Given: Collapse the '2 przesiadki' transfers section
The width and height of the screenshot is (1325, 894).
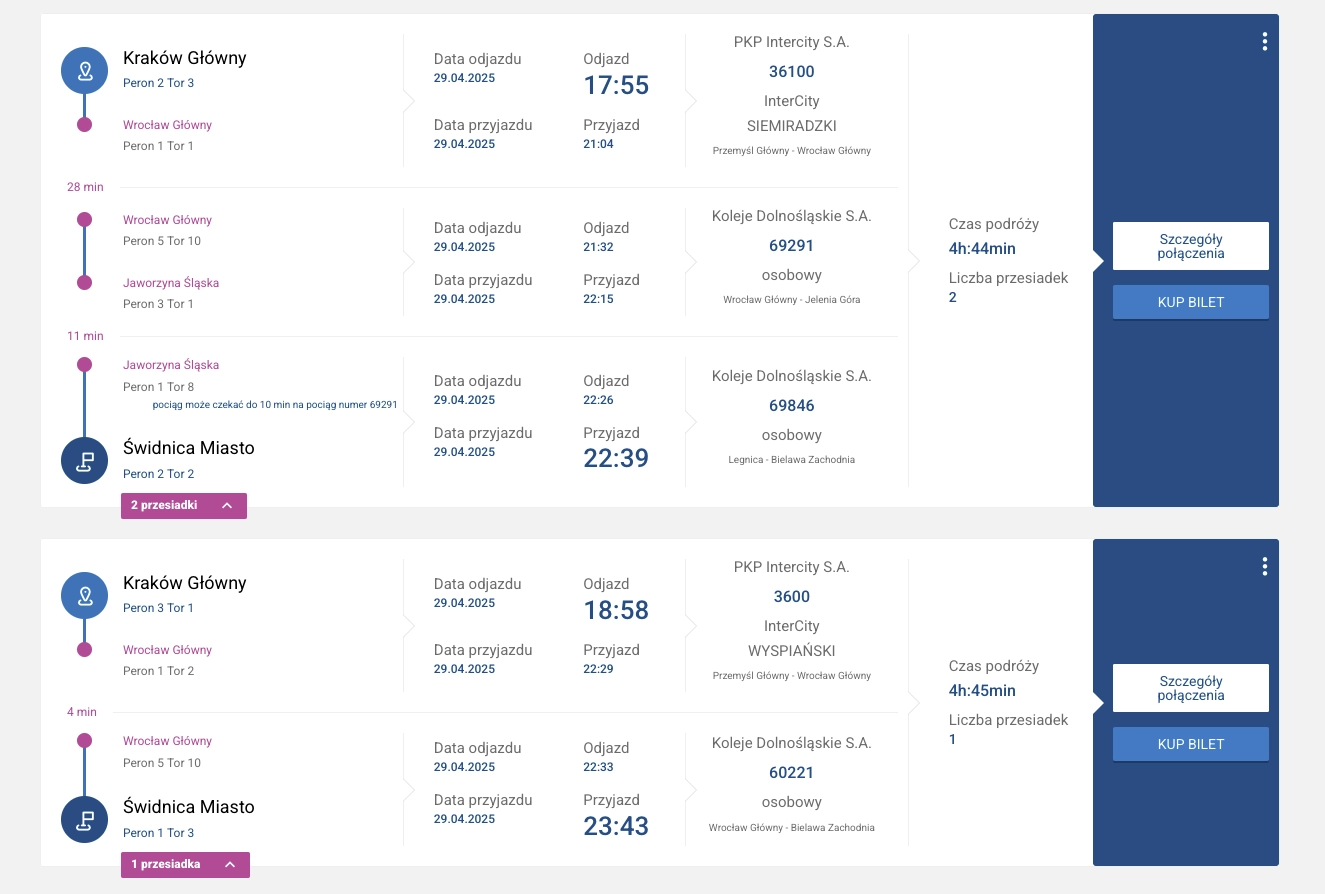Looking at the screenshot, I should (184, 506).
